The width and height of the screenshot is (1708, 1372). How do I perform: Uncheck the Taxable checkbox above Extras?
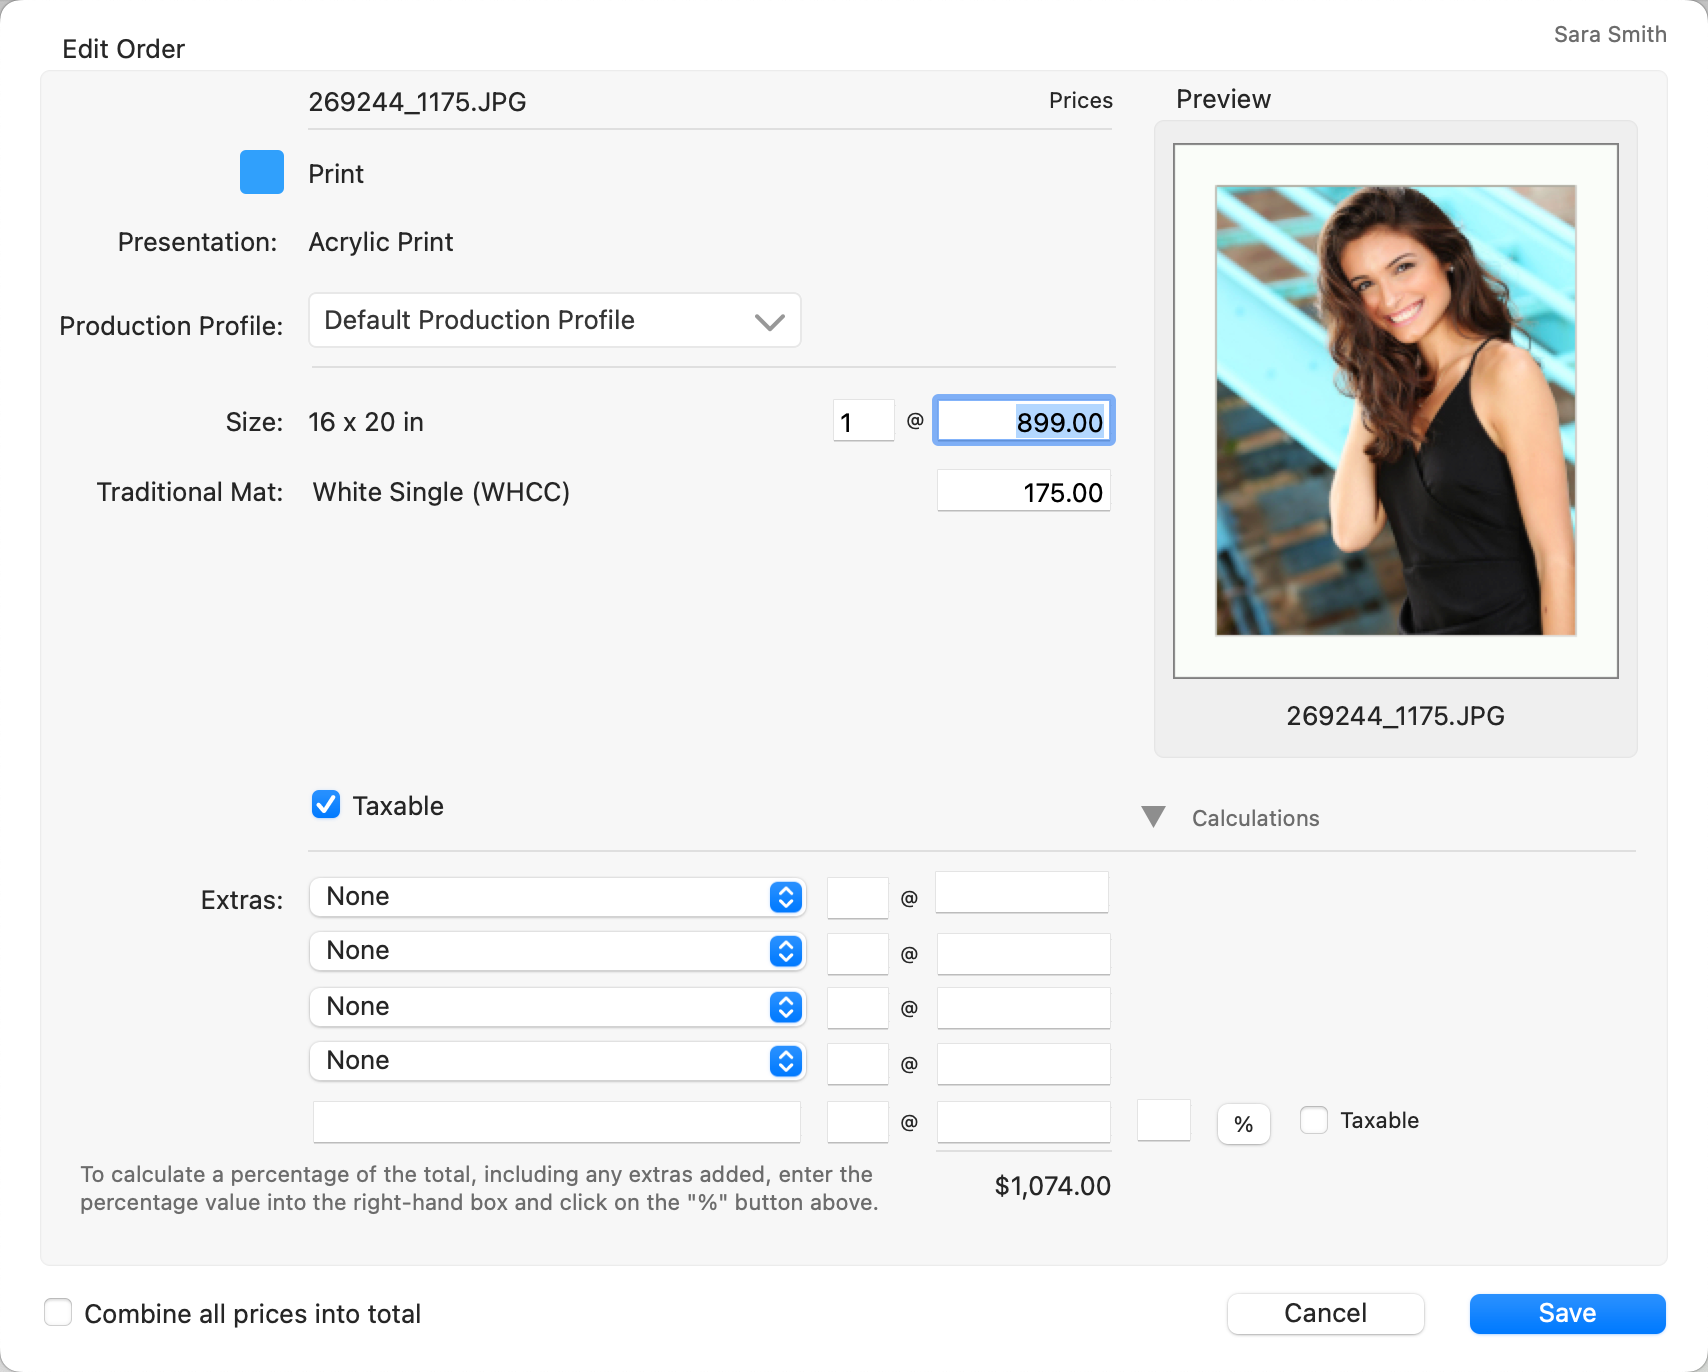tap(326, 805)
